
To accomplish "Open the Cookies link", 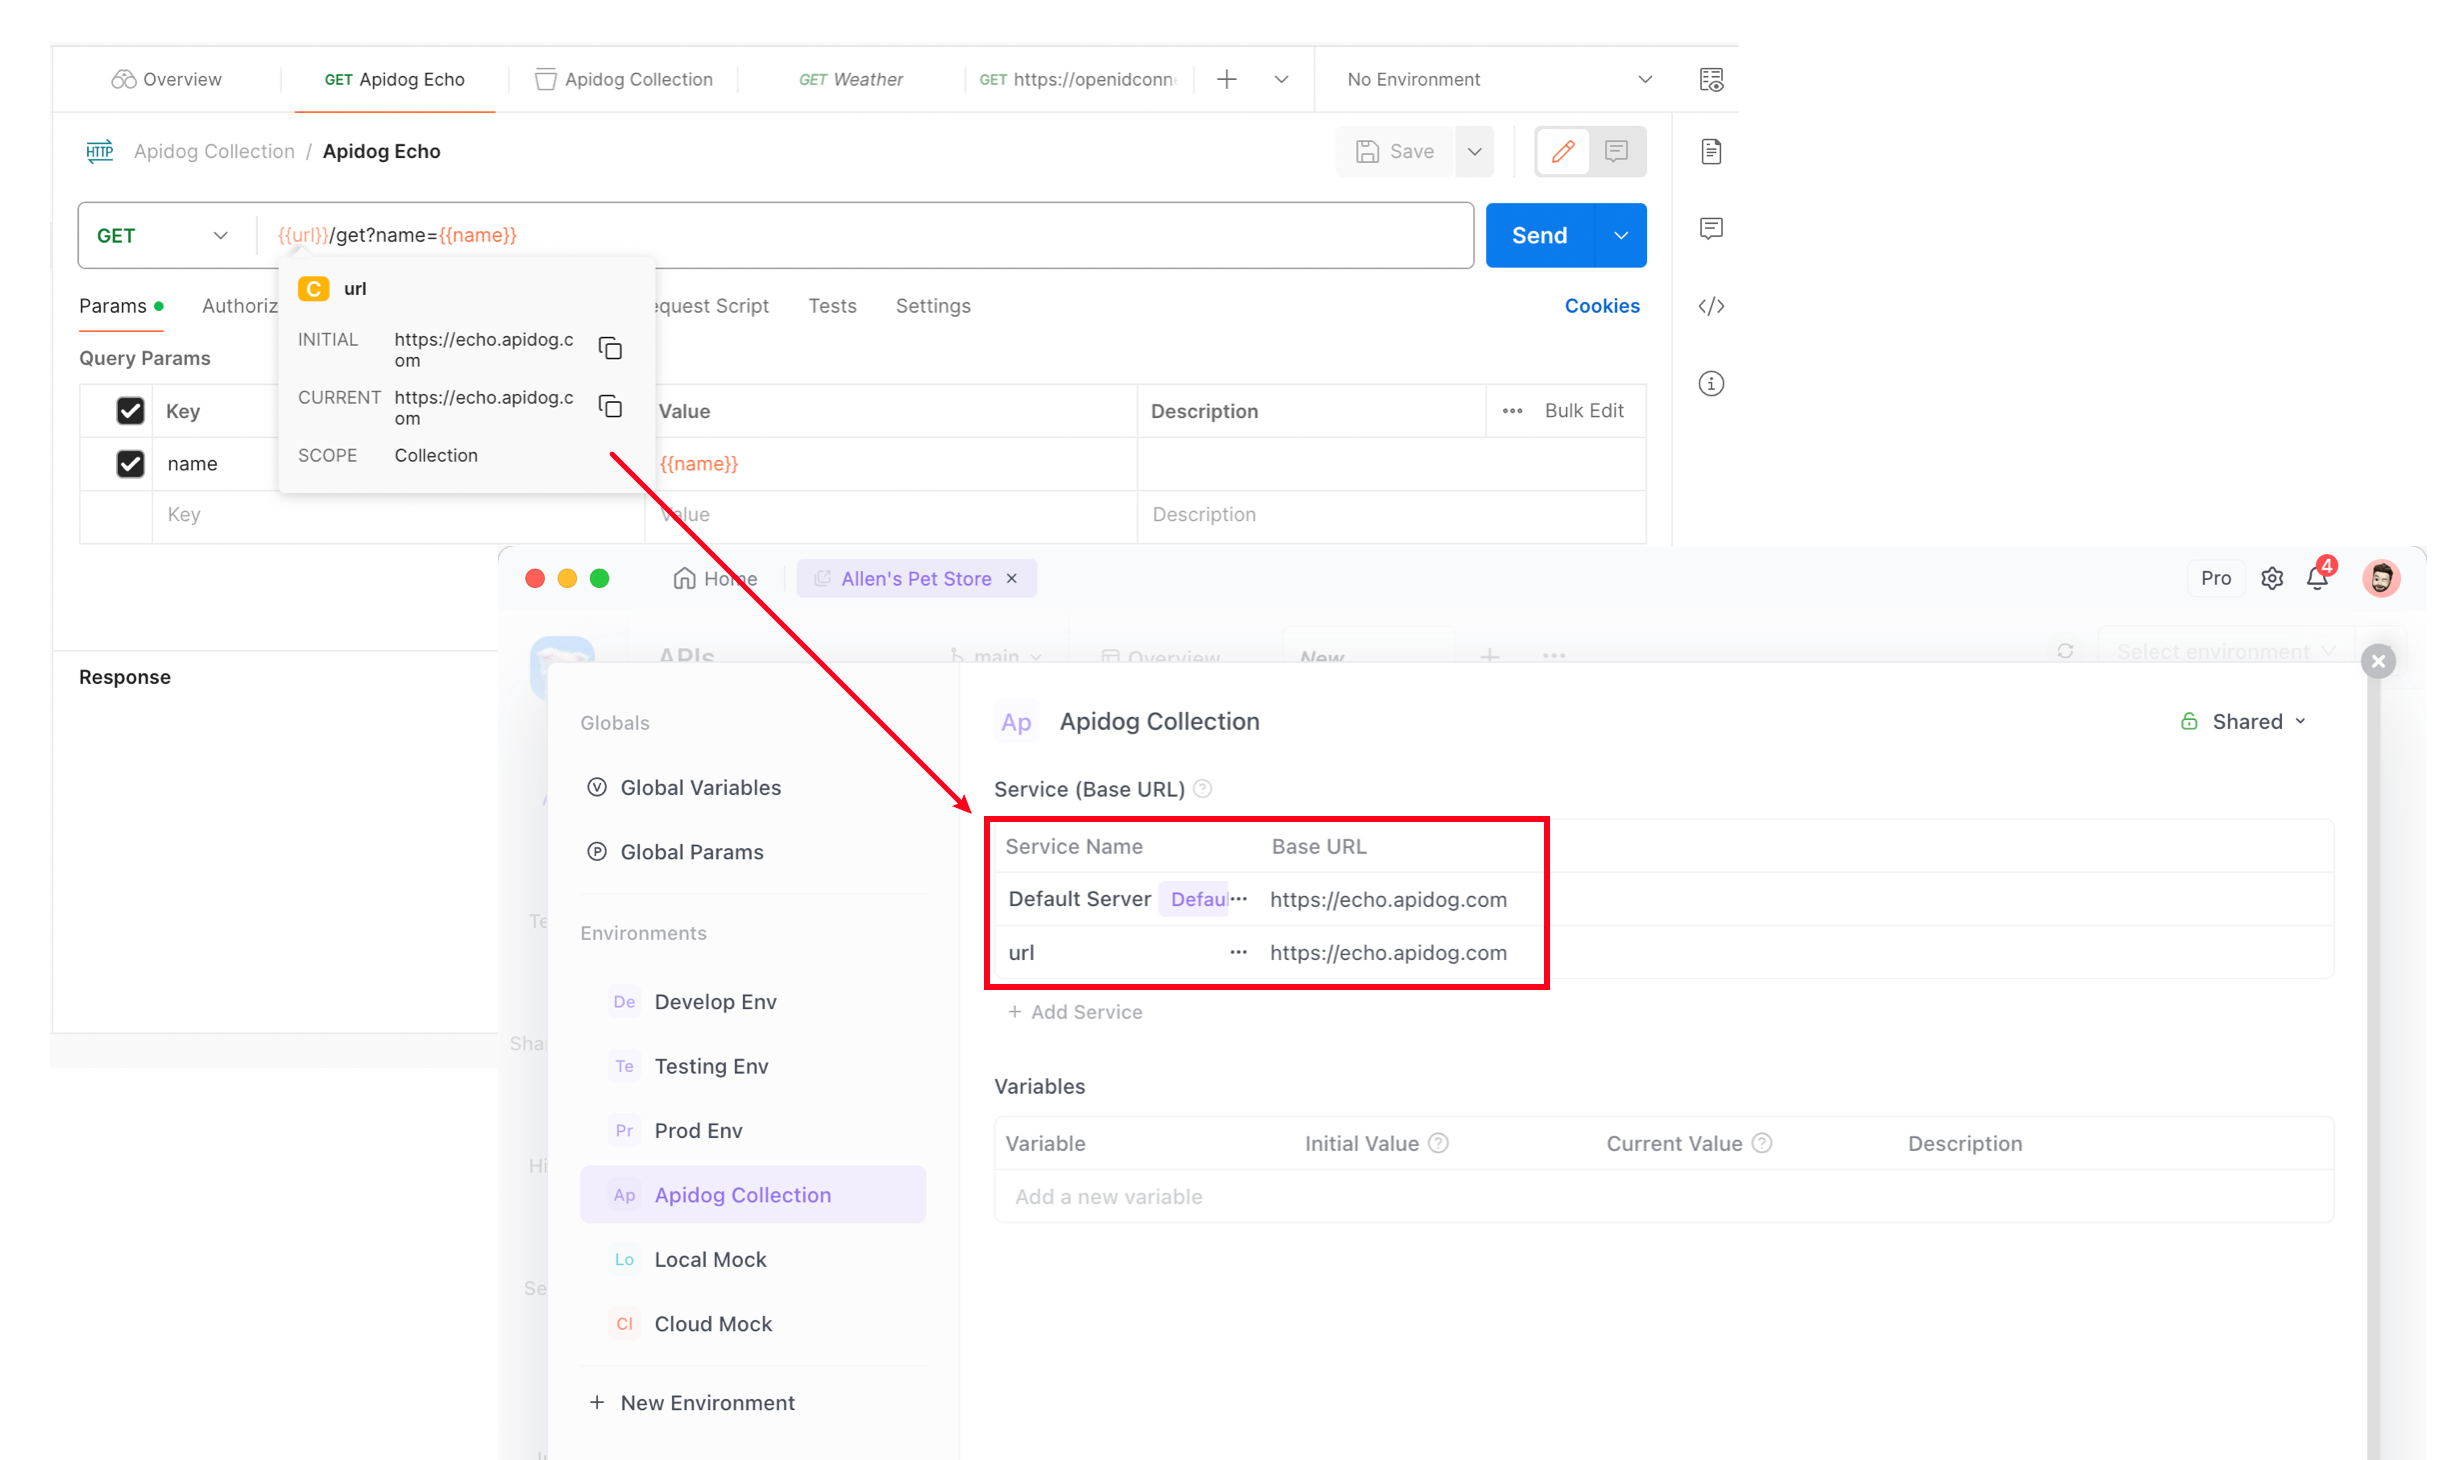I will (1601, 306).
